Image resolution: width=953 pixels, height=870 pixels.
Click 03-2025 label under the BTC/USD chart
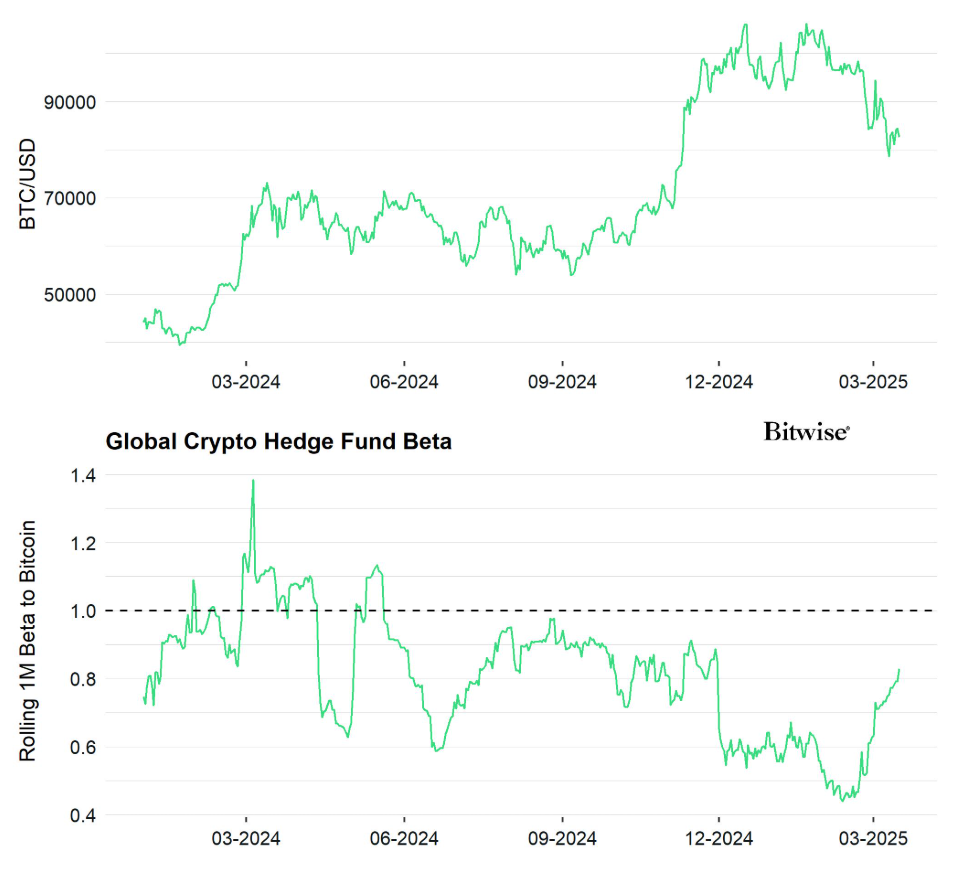(875, 381)
